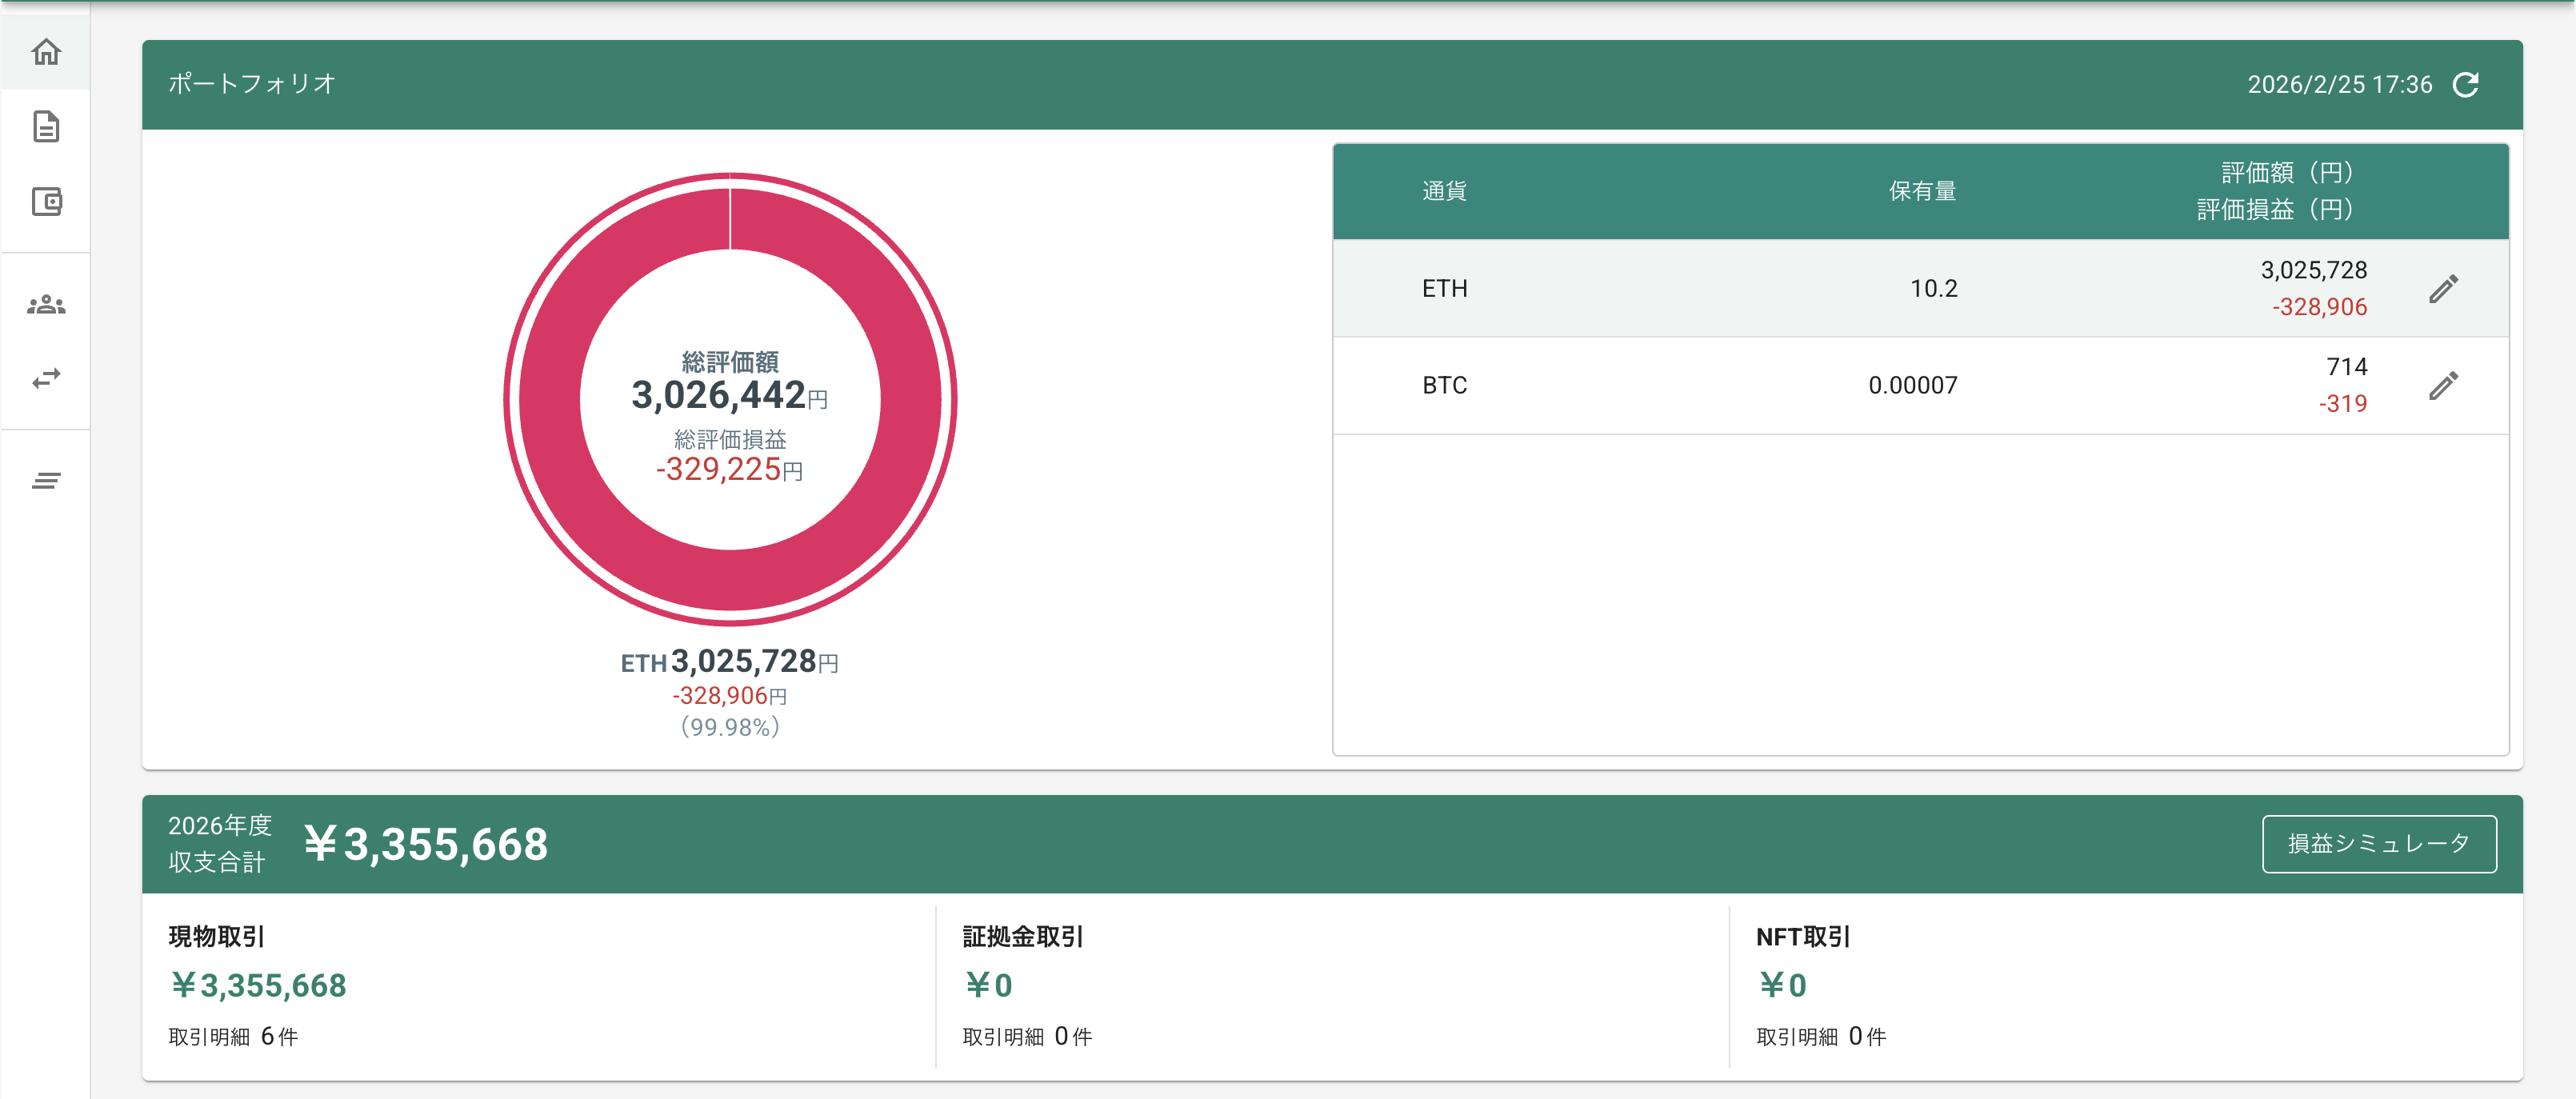Open the document report sidebar icon
The image size is (2576, 1099).
46,127
